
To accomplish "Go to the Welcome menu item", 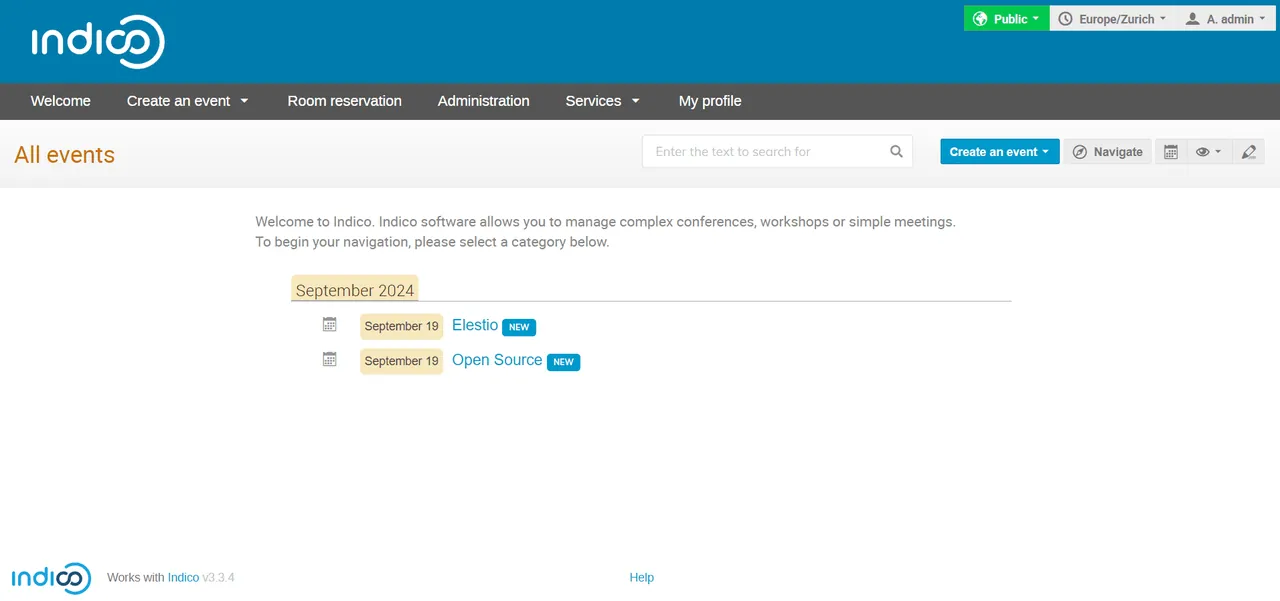I will click(61, 101).
